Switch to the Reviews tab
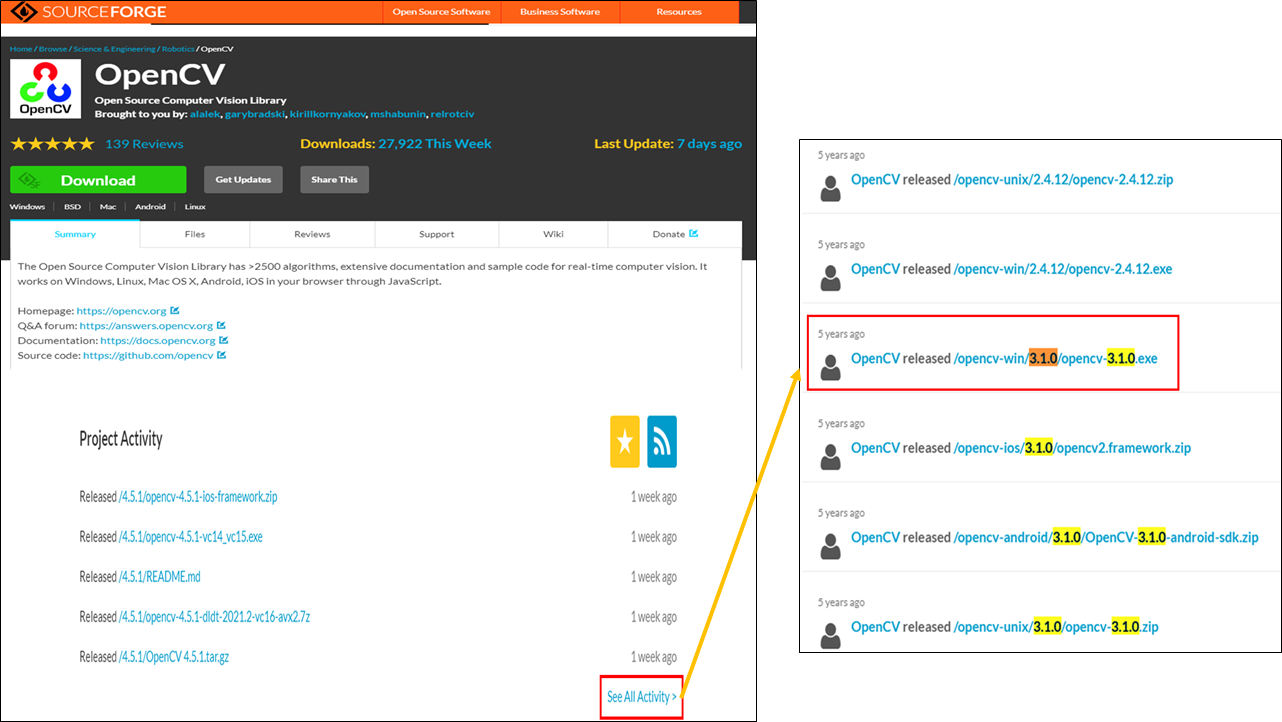 [x=312, y=234]
